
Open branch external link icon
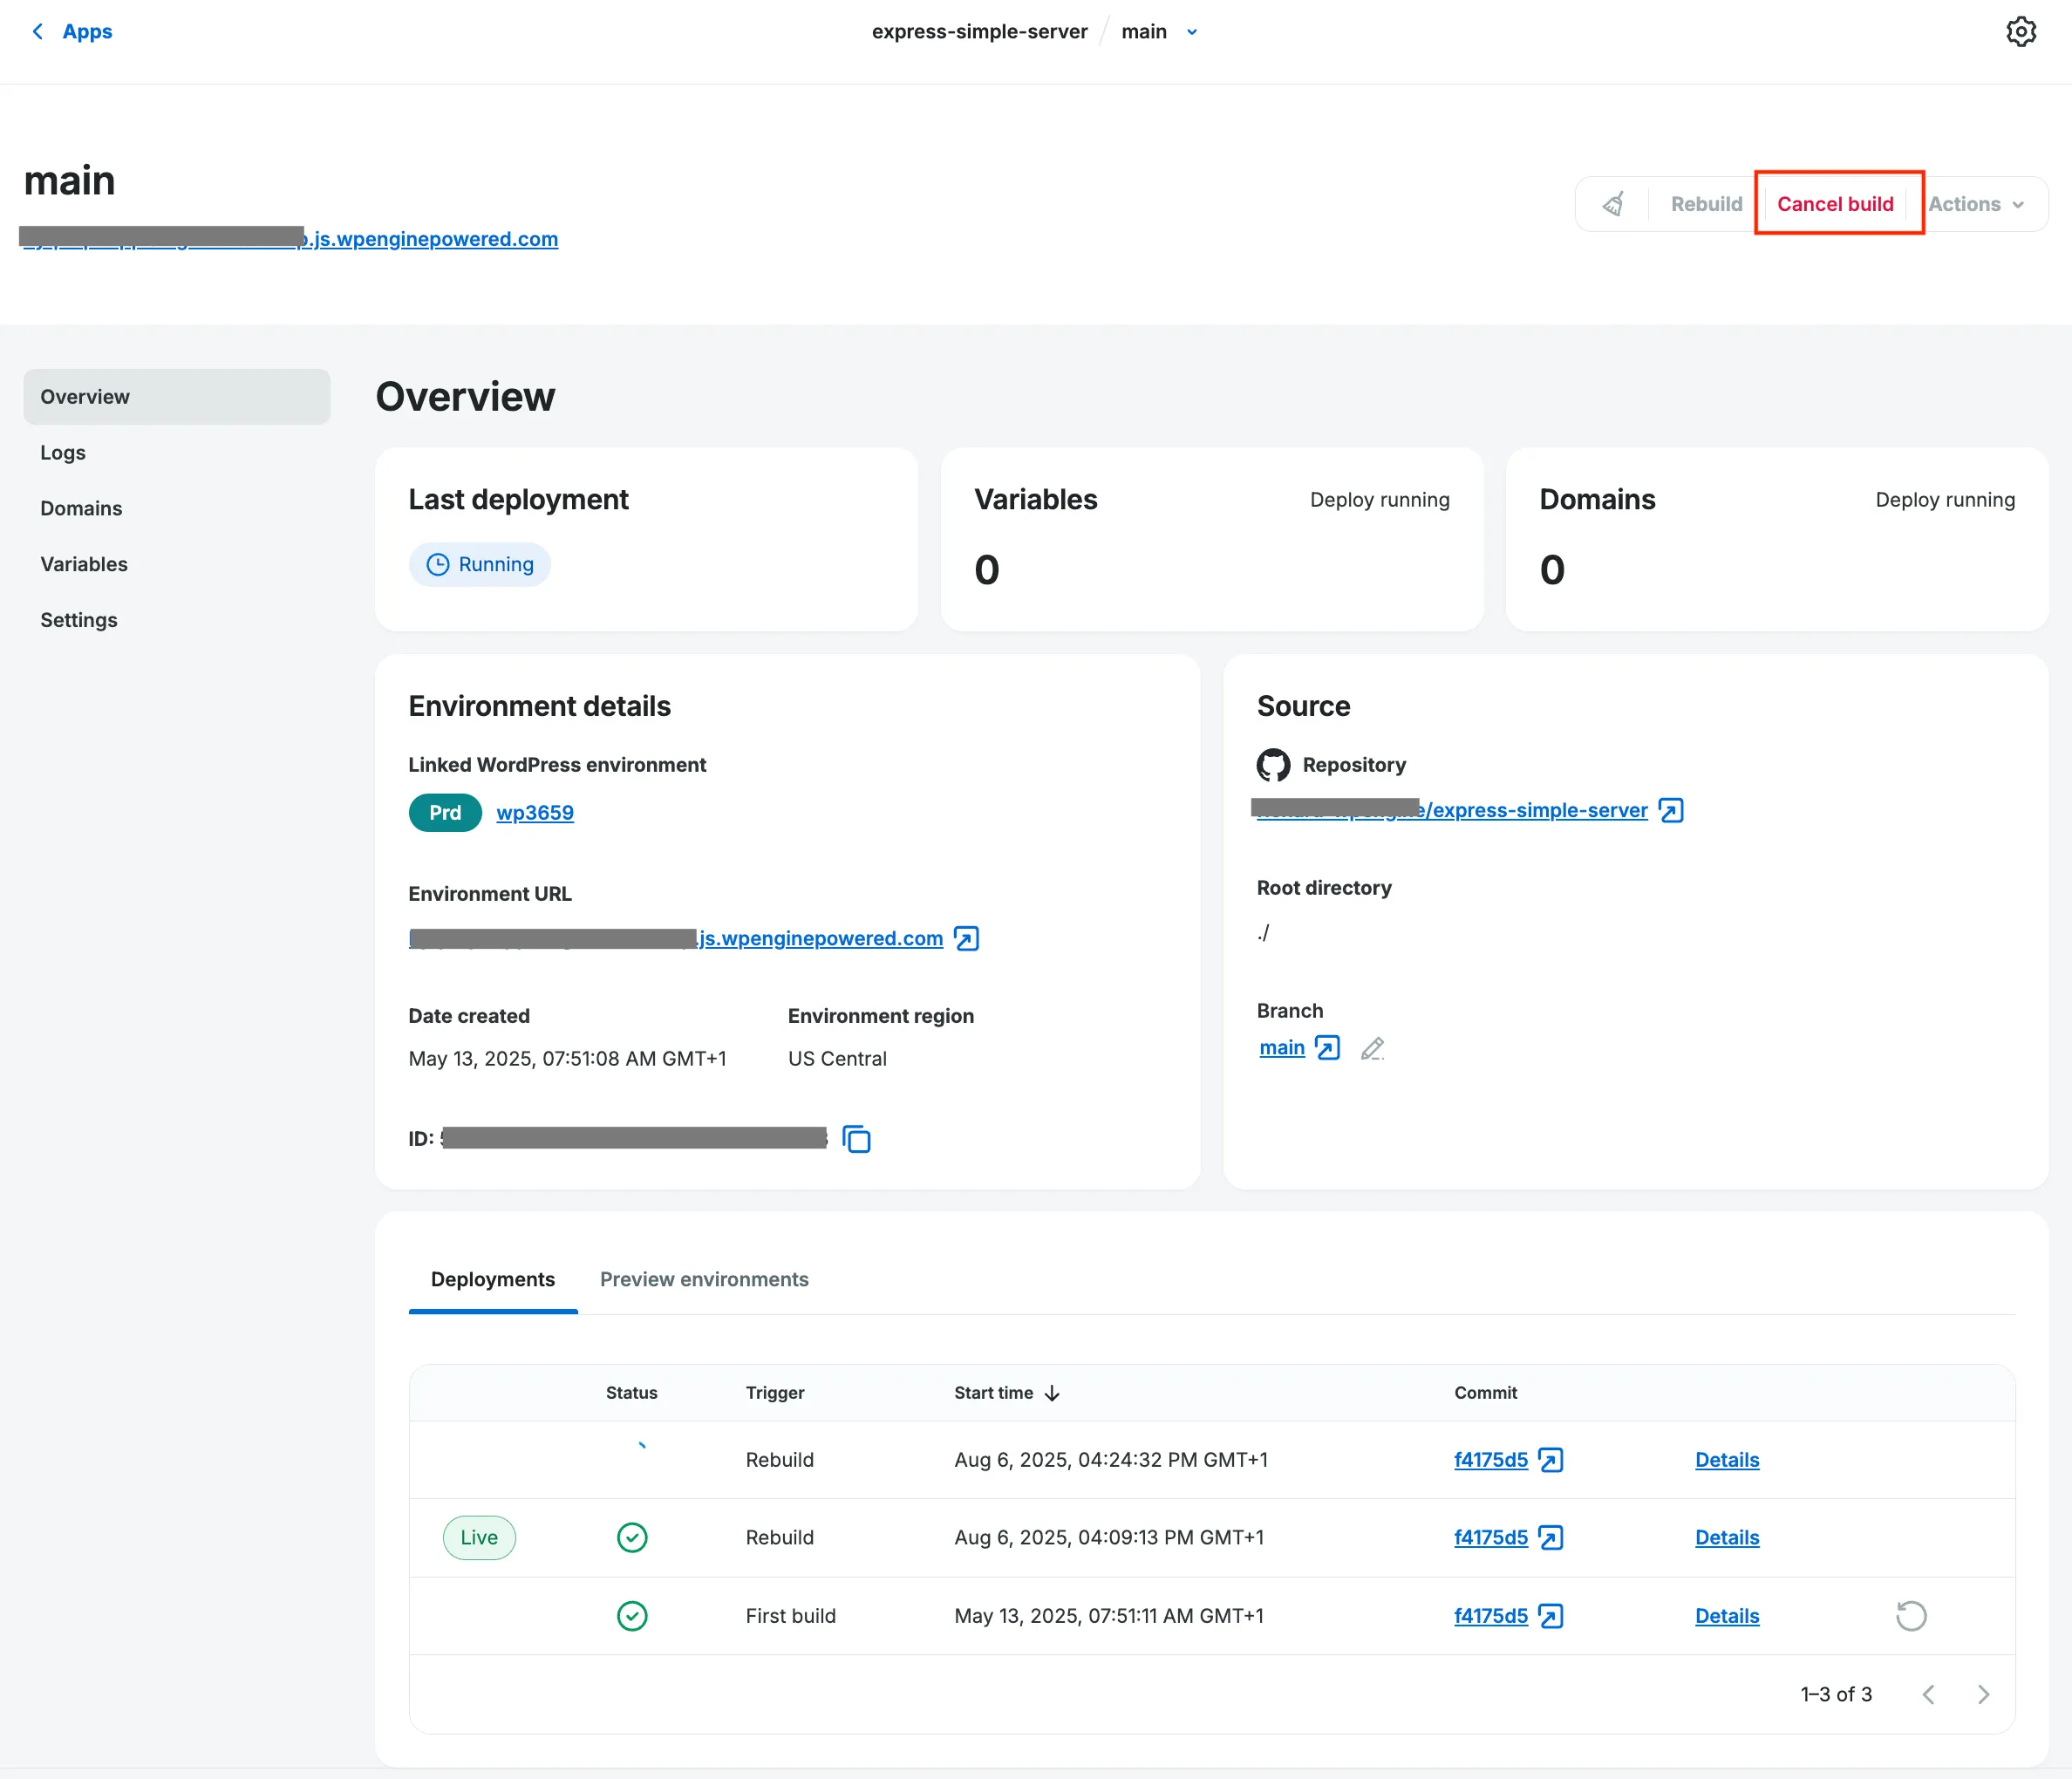pyautogui.click(x=1327, y=1047)
